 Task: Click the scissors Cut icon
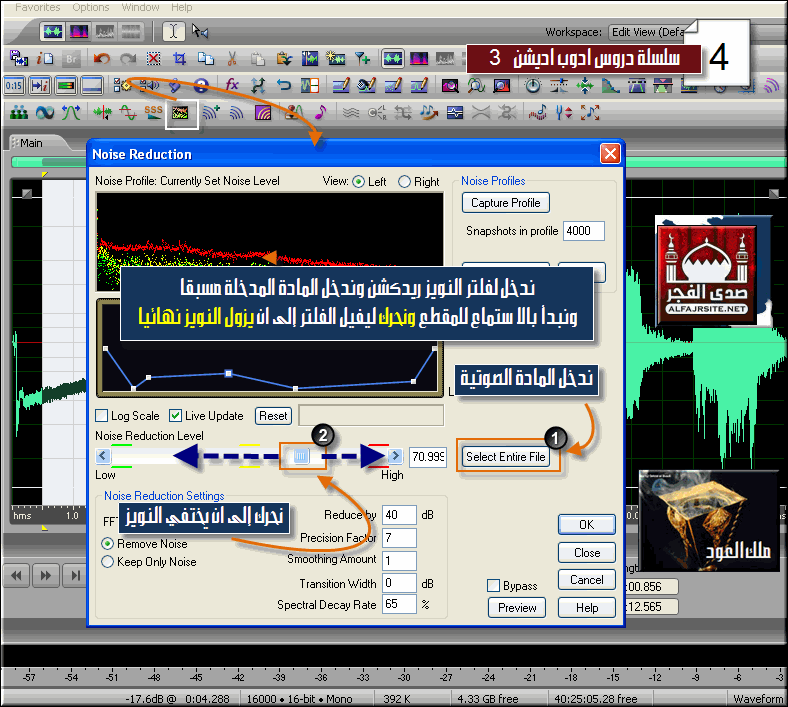tap(232, 59)
